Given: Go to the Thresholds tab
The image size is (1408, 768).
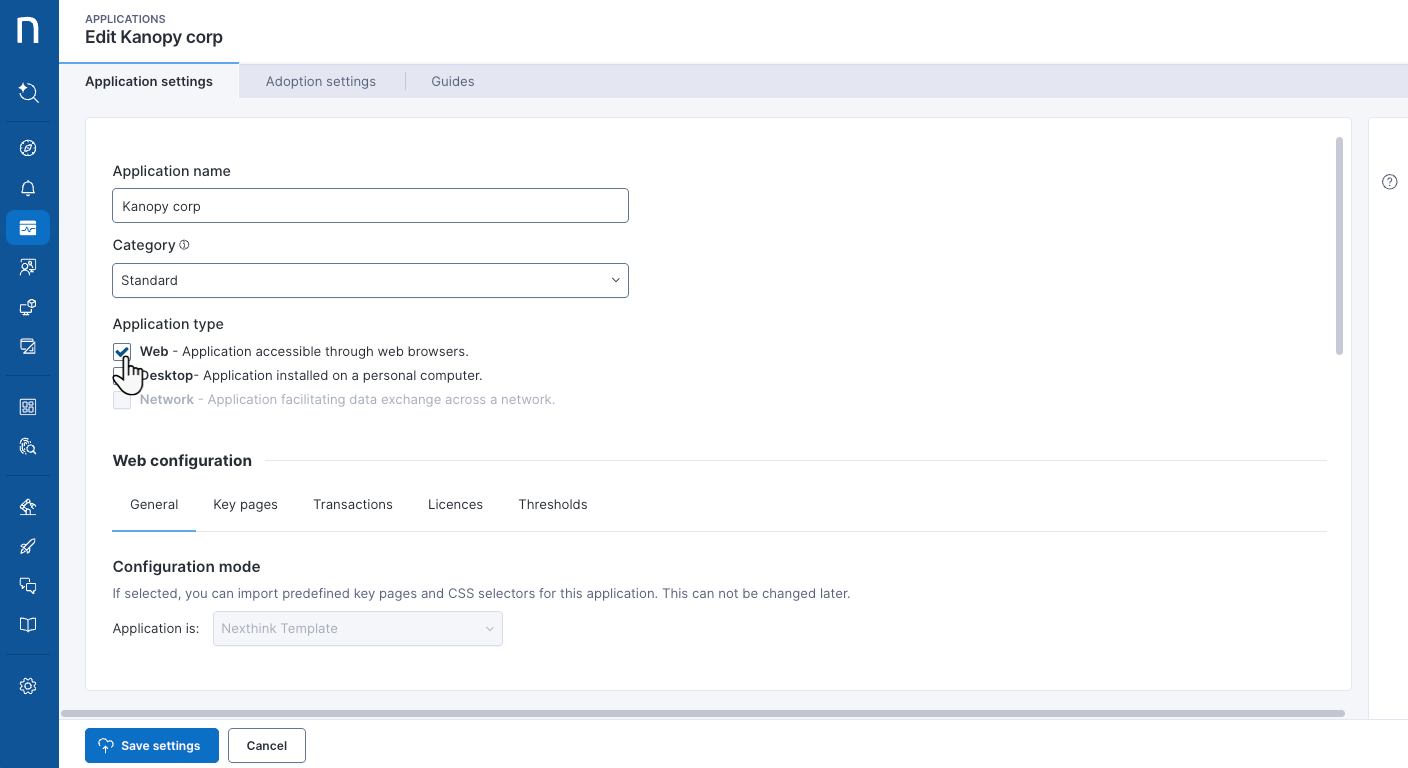Looking at the screenshot, I should pos(552,505).
